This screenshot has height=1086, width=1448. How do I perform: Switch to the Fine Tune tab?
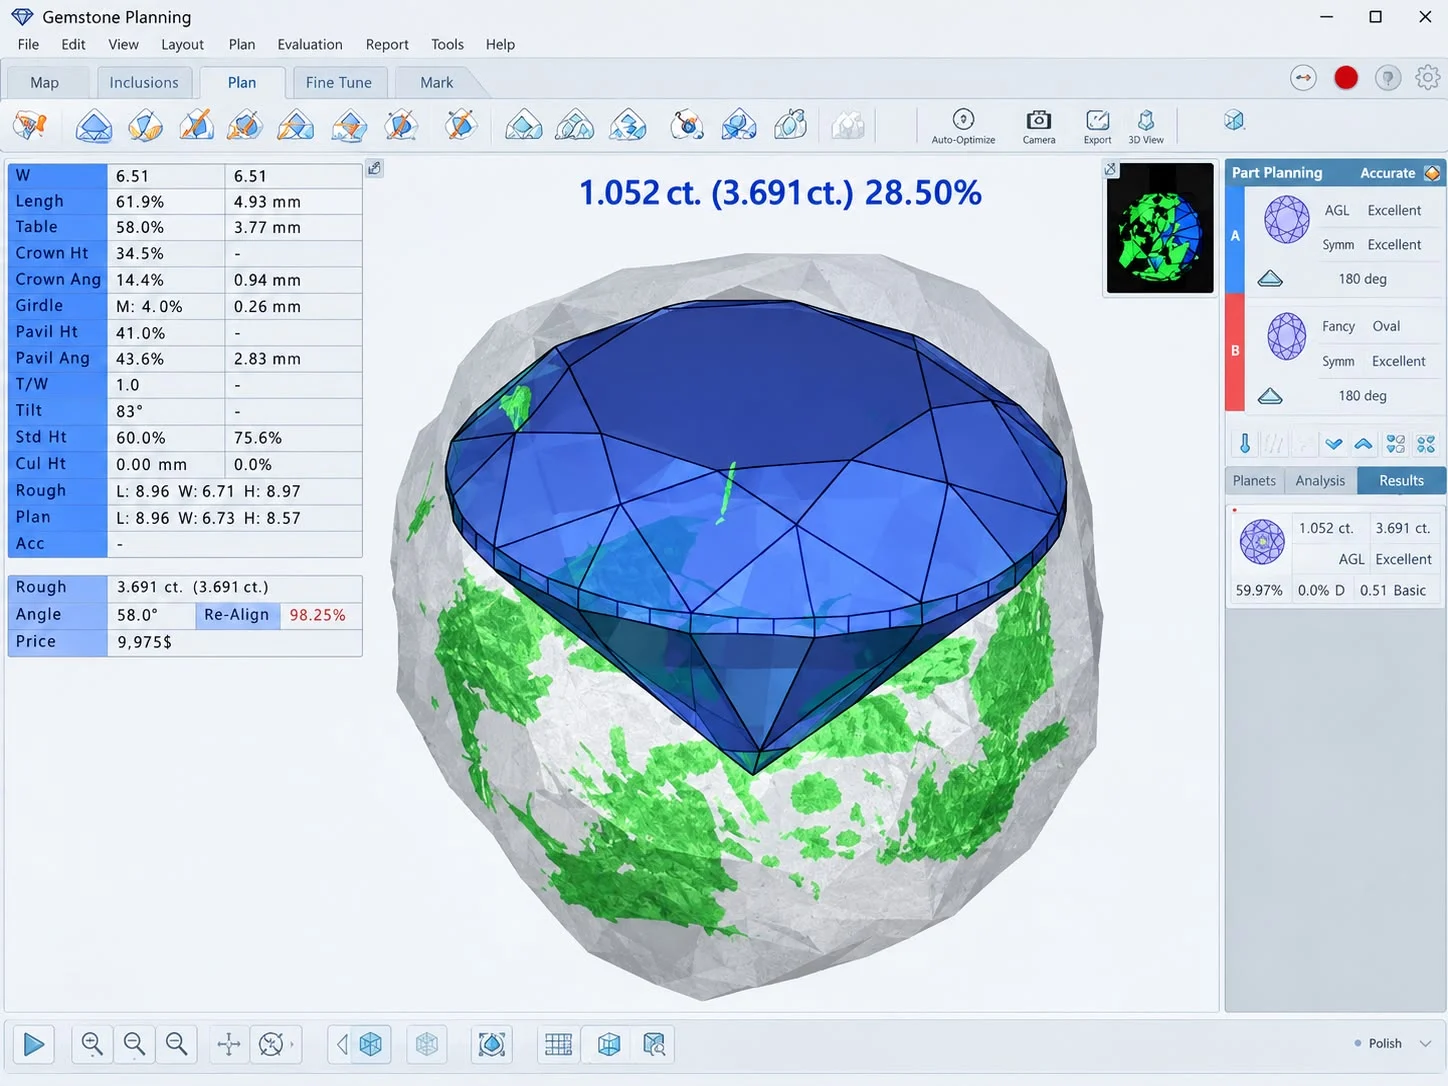pos(338,83)
